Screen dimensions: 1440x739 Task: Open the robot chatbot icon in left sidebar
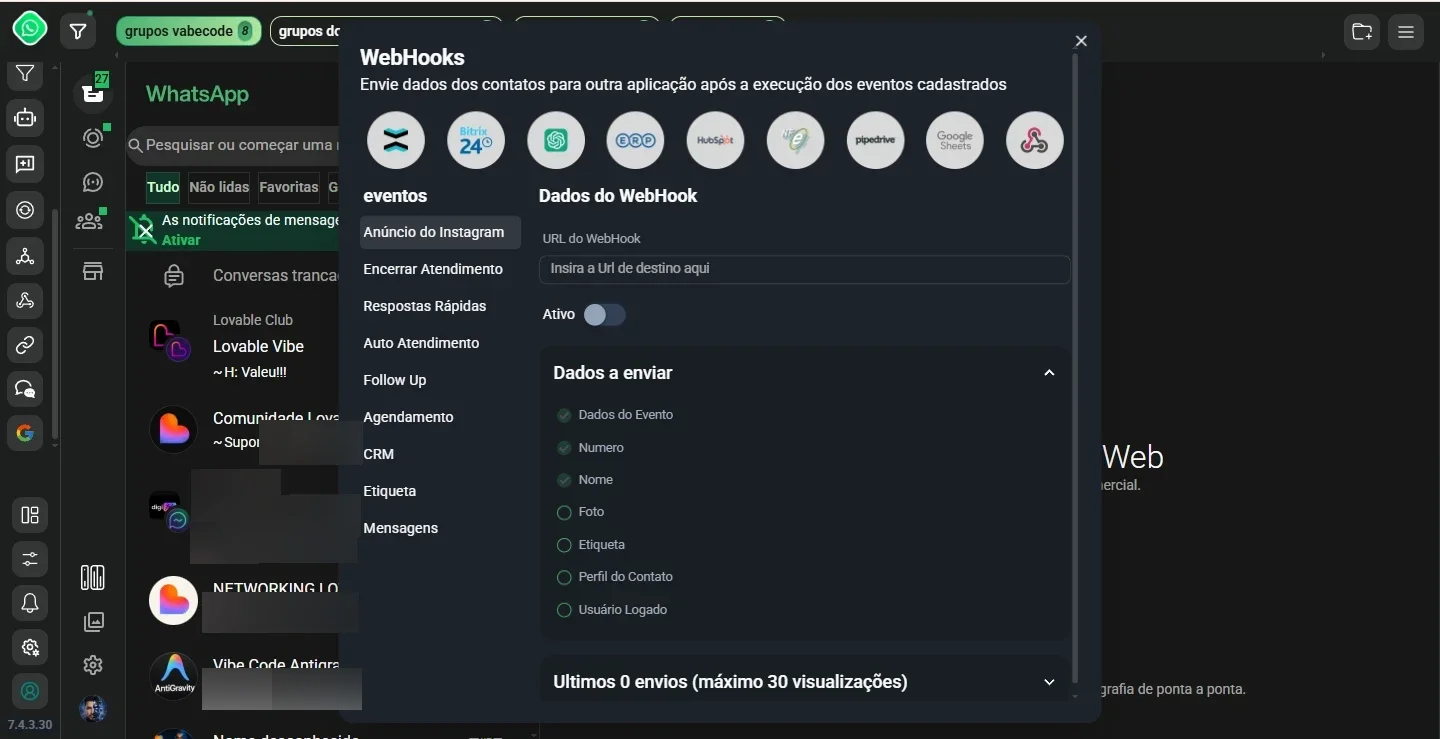pyautogui.click(x=25, y=118)
